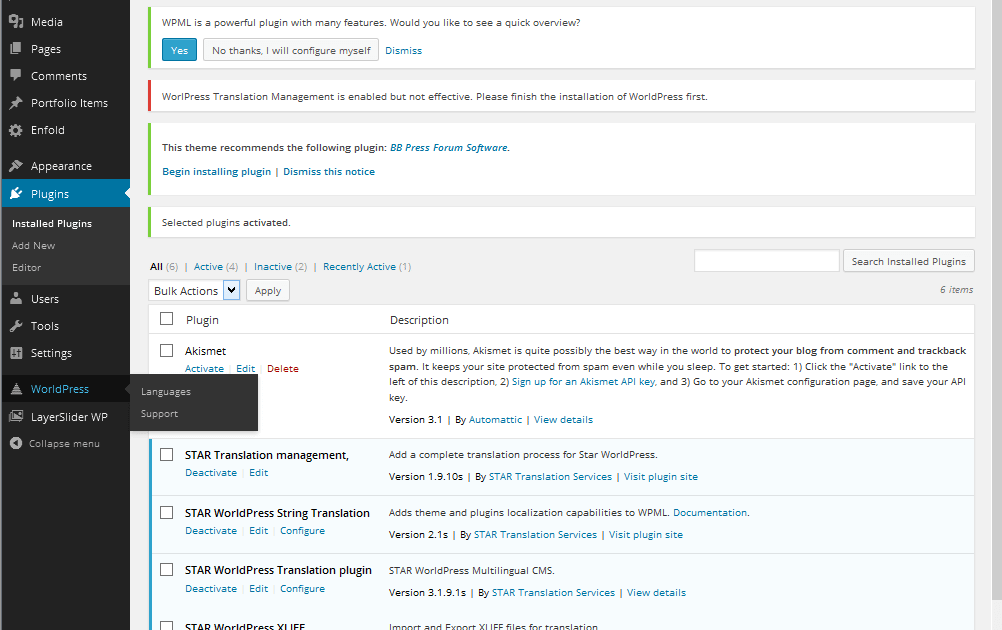The height and width of the screenshot is (630, 1002).
Task: Open Sign up for Akismet API key link
Action: click(x=583, y=381)
